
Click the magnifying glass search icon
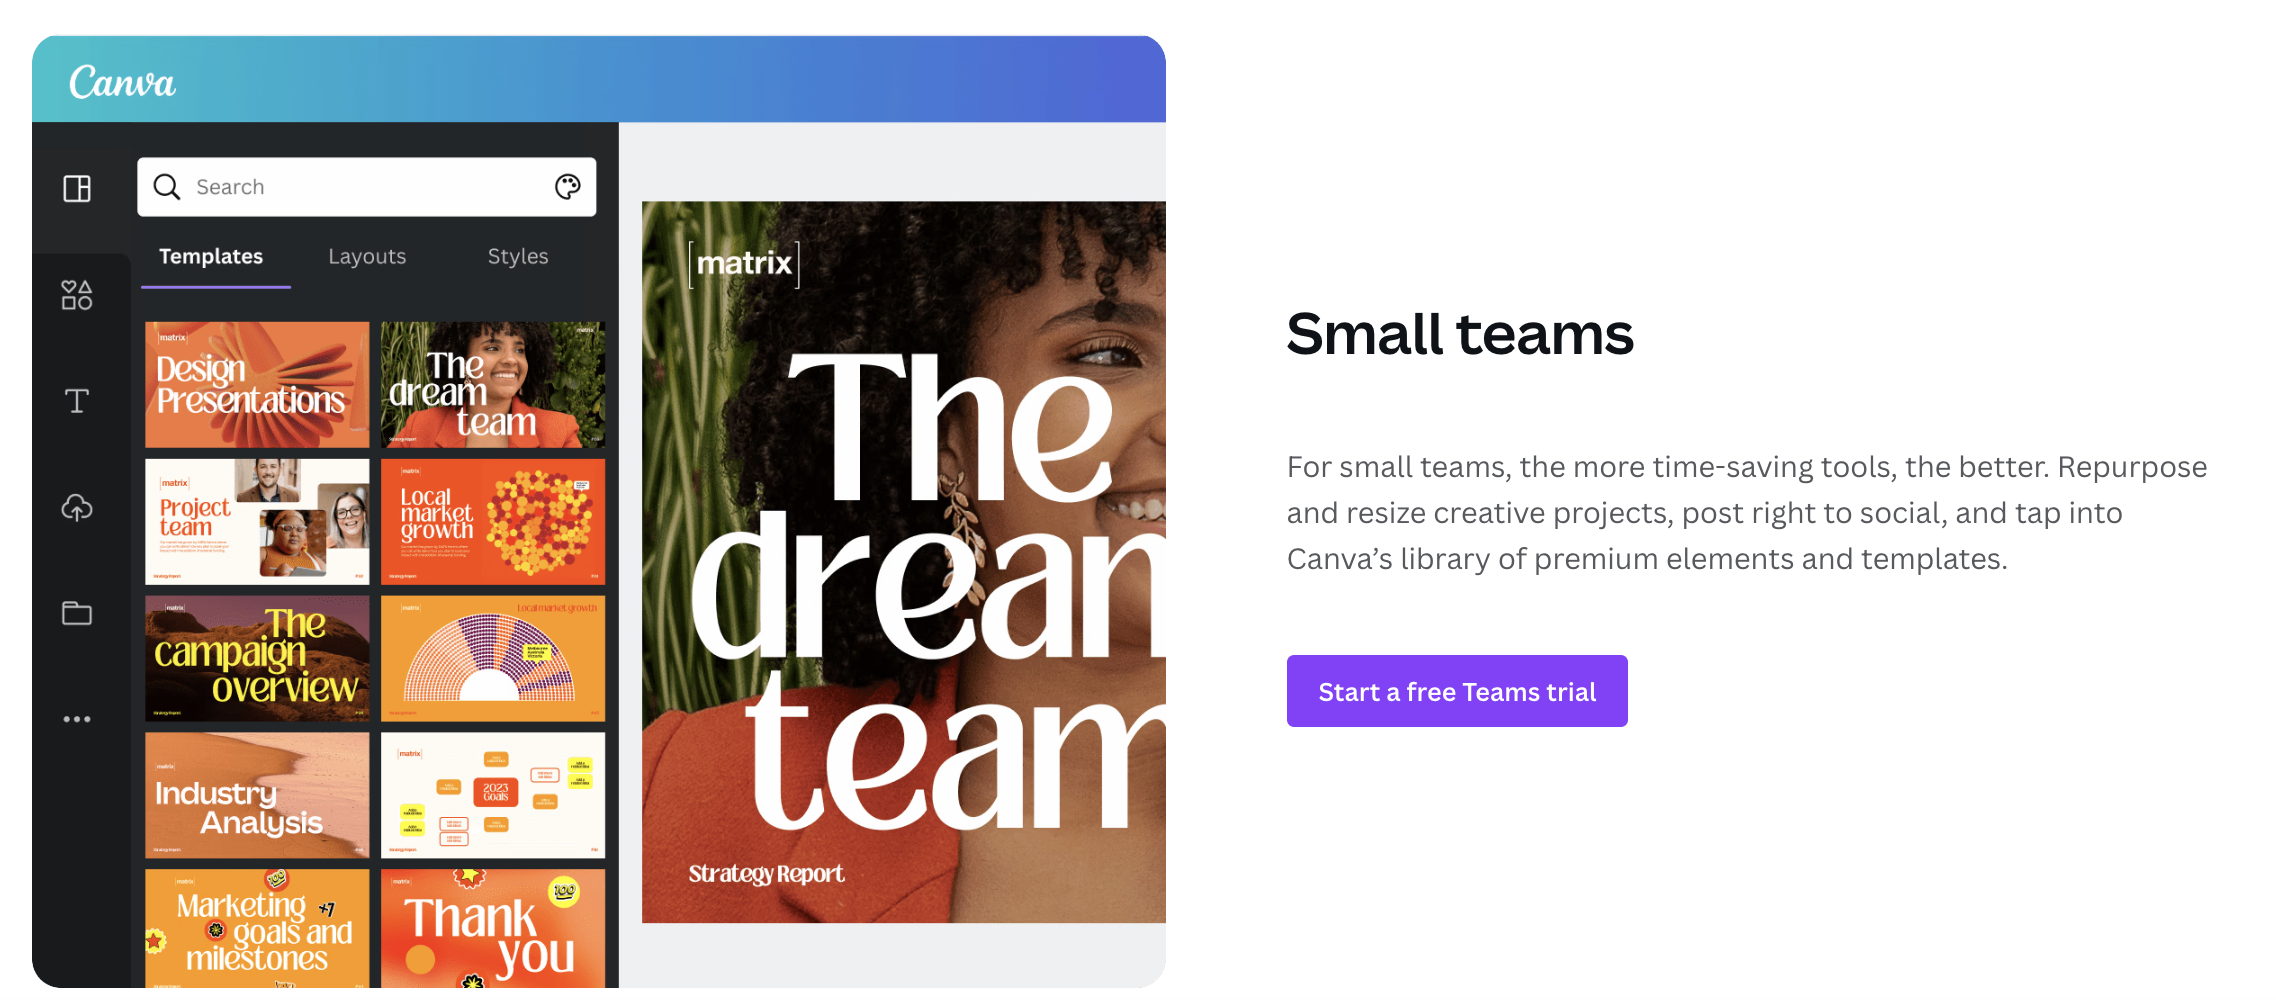click(167, 187)
